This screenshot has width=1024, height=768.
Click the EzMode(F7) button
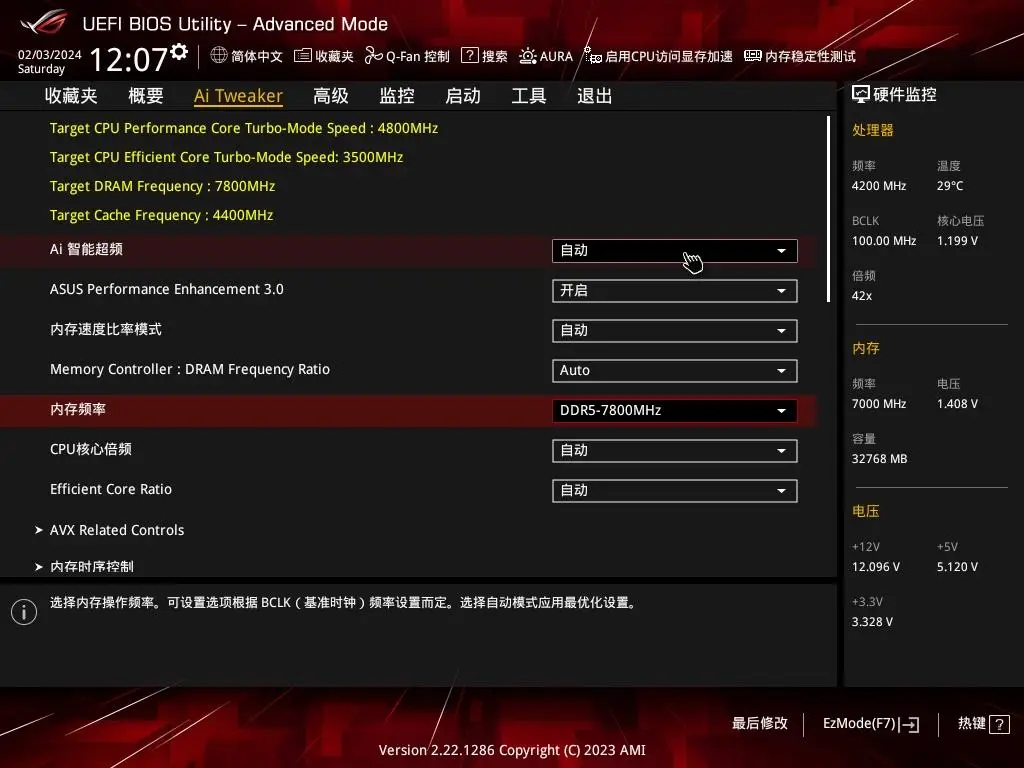[870, 724]
